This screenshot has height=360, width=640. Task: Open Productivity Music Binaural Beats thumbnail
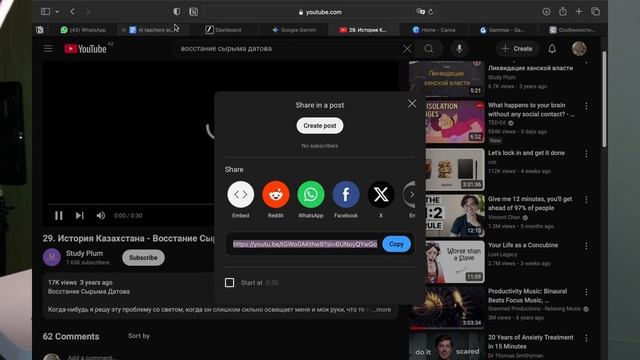447,308
